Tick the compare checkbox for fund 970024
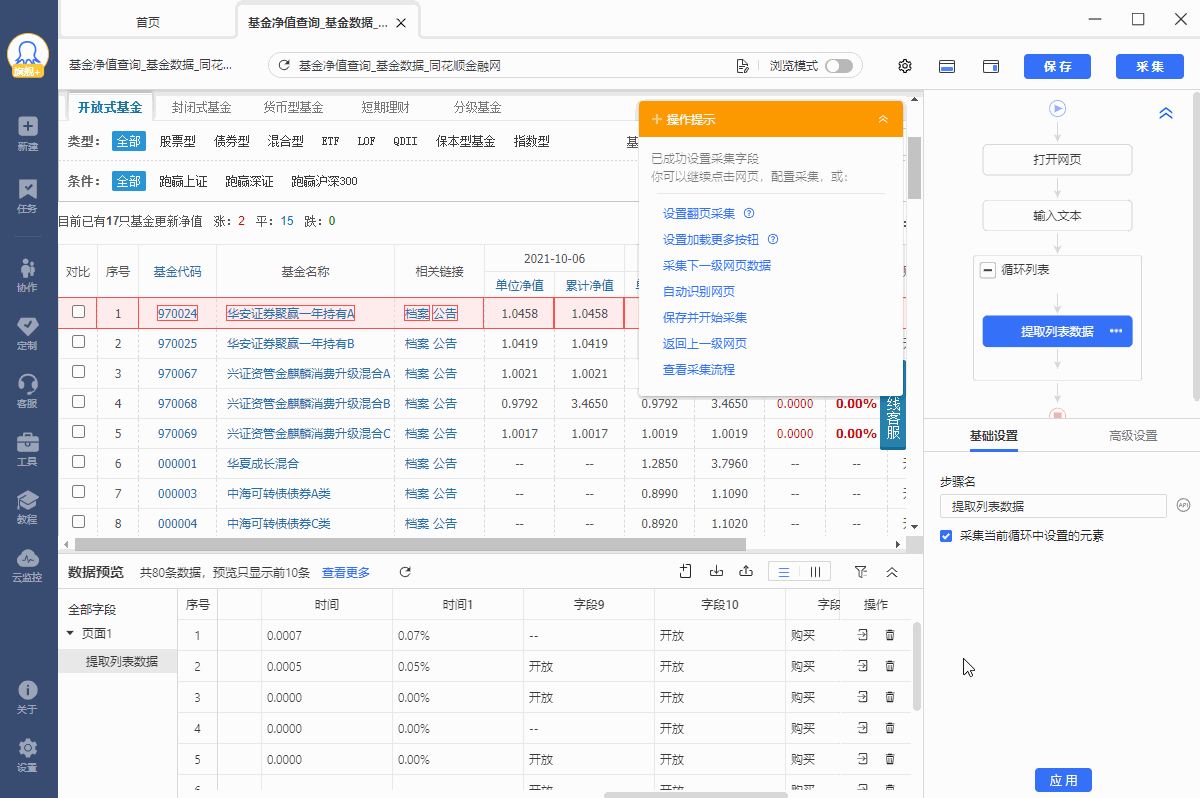Image resolution: width=1200 pixels, height=798 pixels. pos(78,312)
